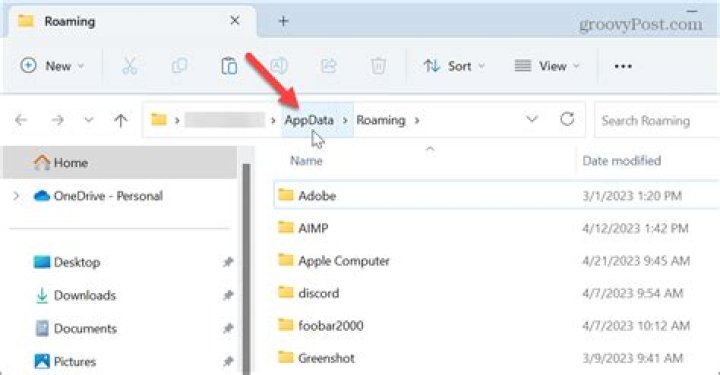Click the Paste clipboard icon
The height and width of the screenshot is (375, 720).
point(229,66)
